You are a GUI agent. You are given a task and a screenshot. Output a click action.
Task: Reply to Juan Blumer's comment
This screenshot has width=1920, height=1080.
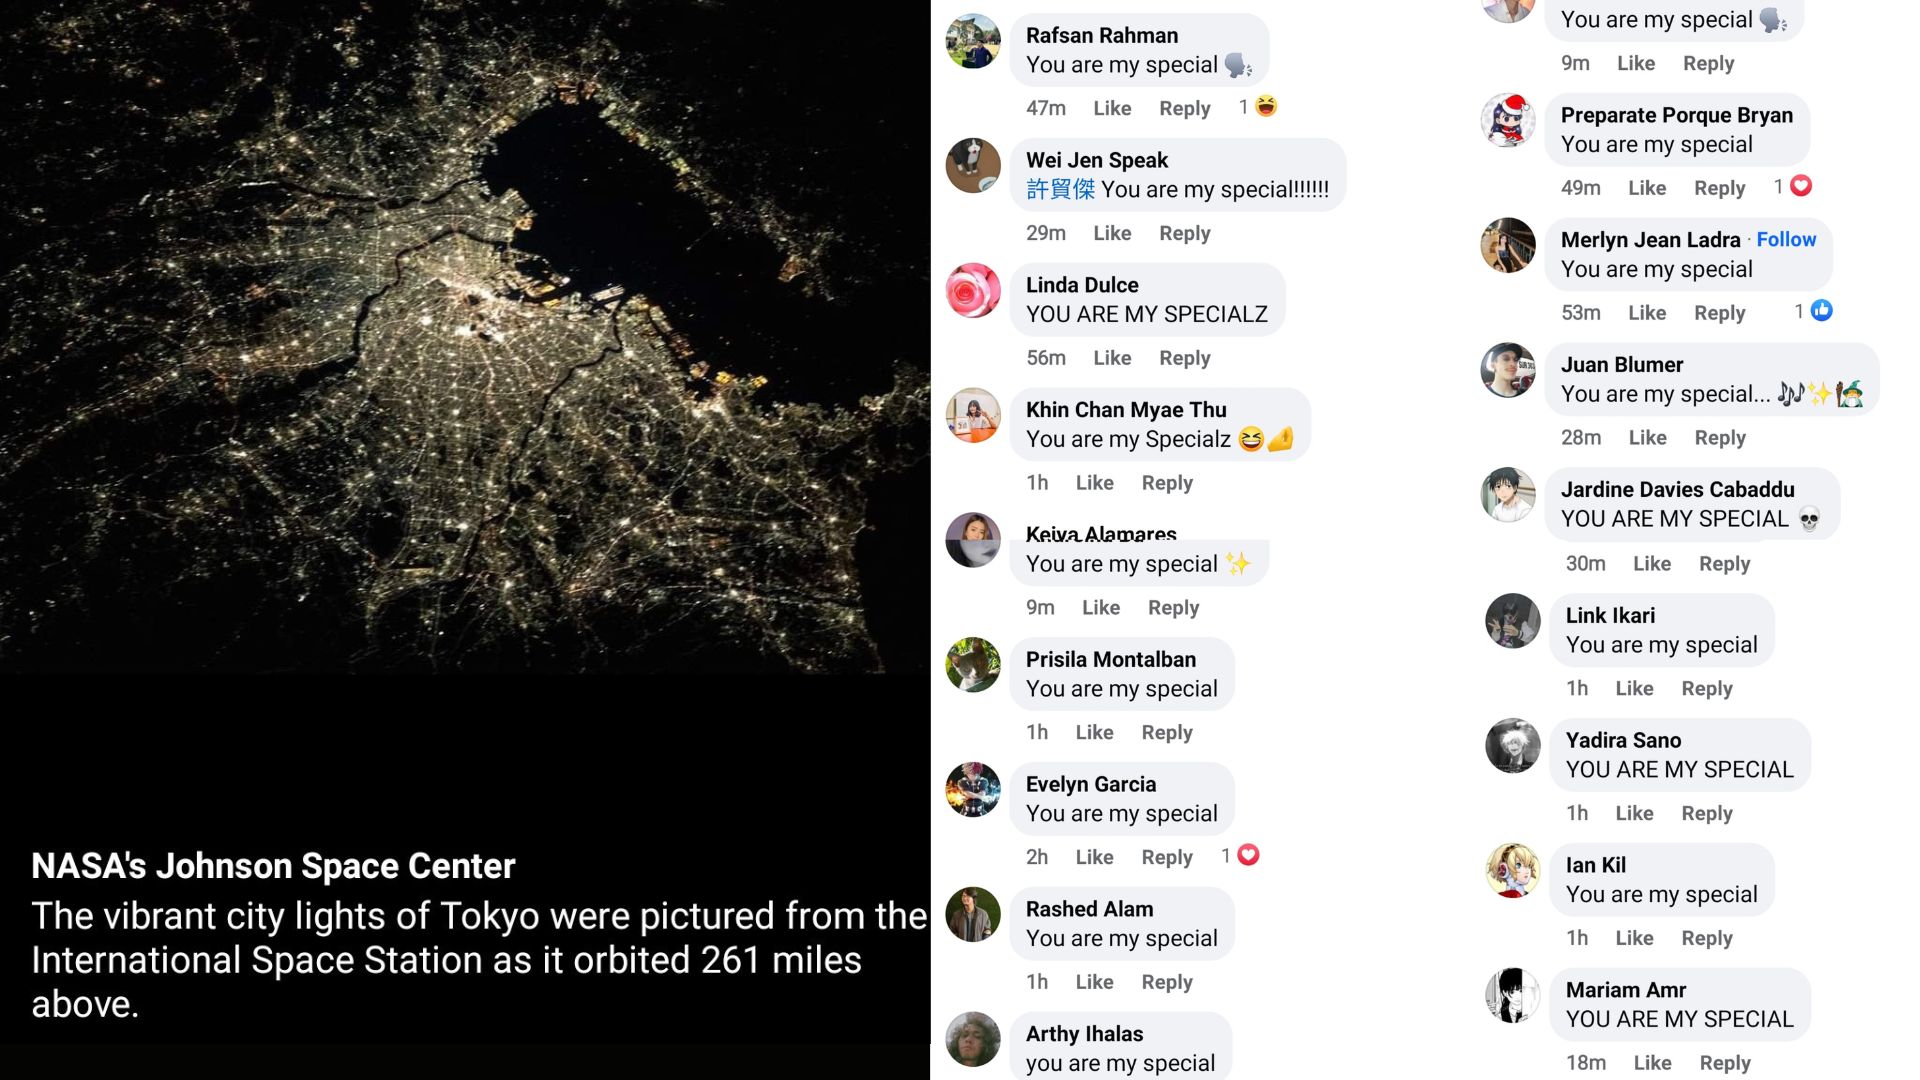click(1719, 438)
